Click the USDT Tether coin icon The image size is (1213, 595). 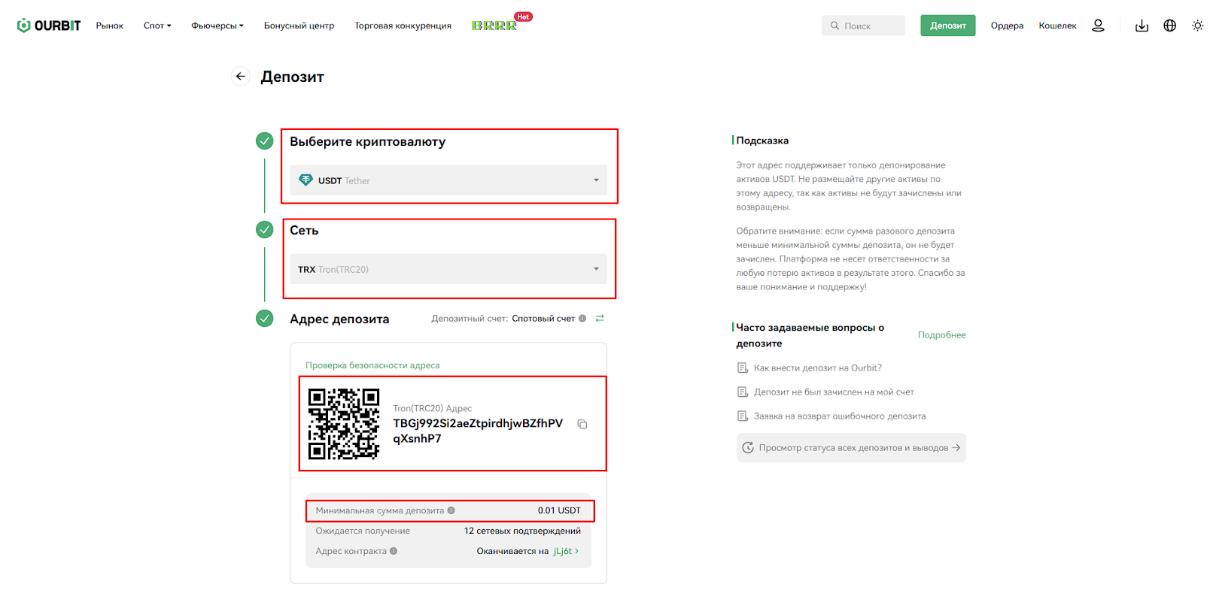[306, 180]
